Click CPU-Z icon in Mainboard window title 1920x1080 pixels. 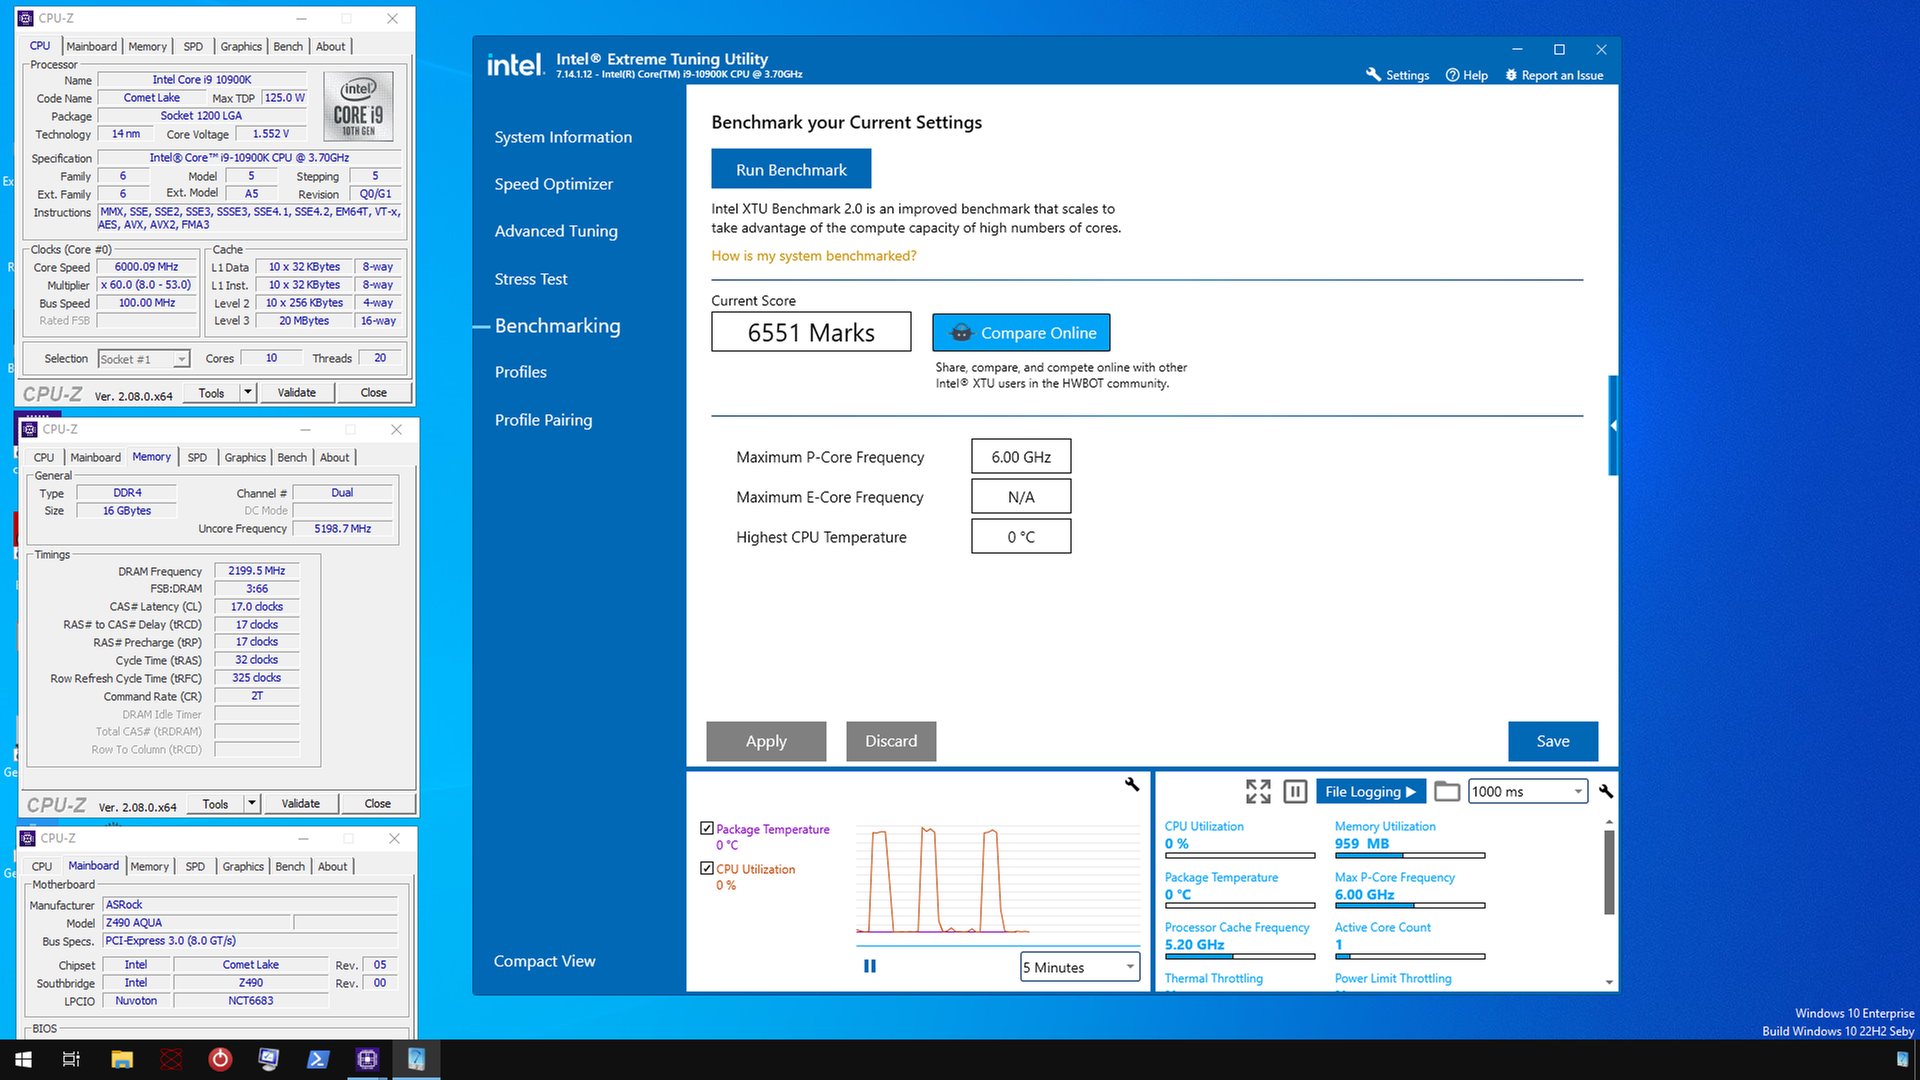(28, 838)
